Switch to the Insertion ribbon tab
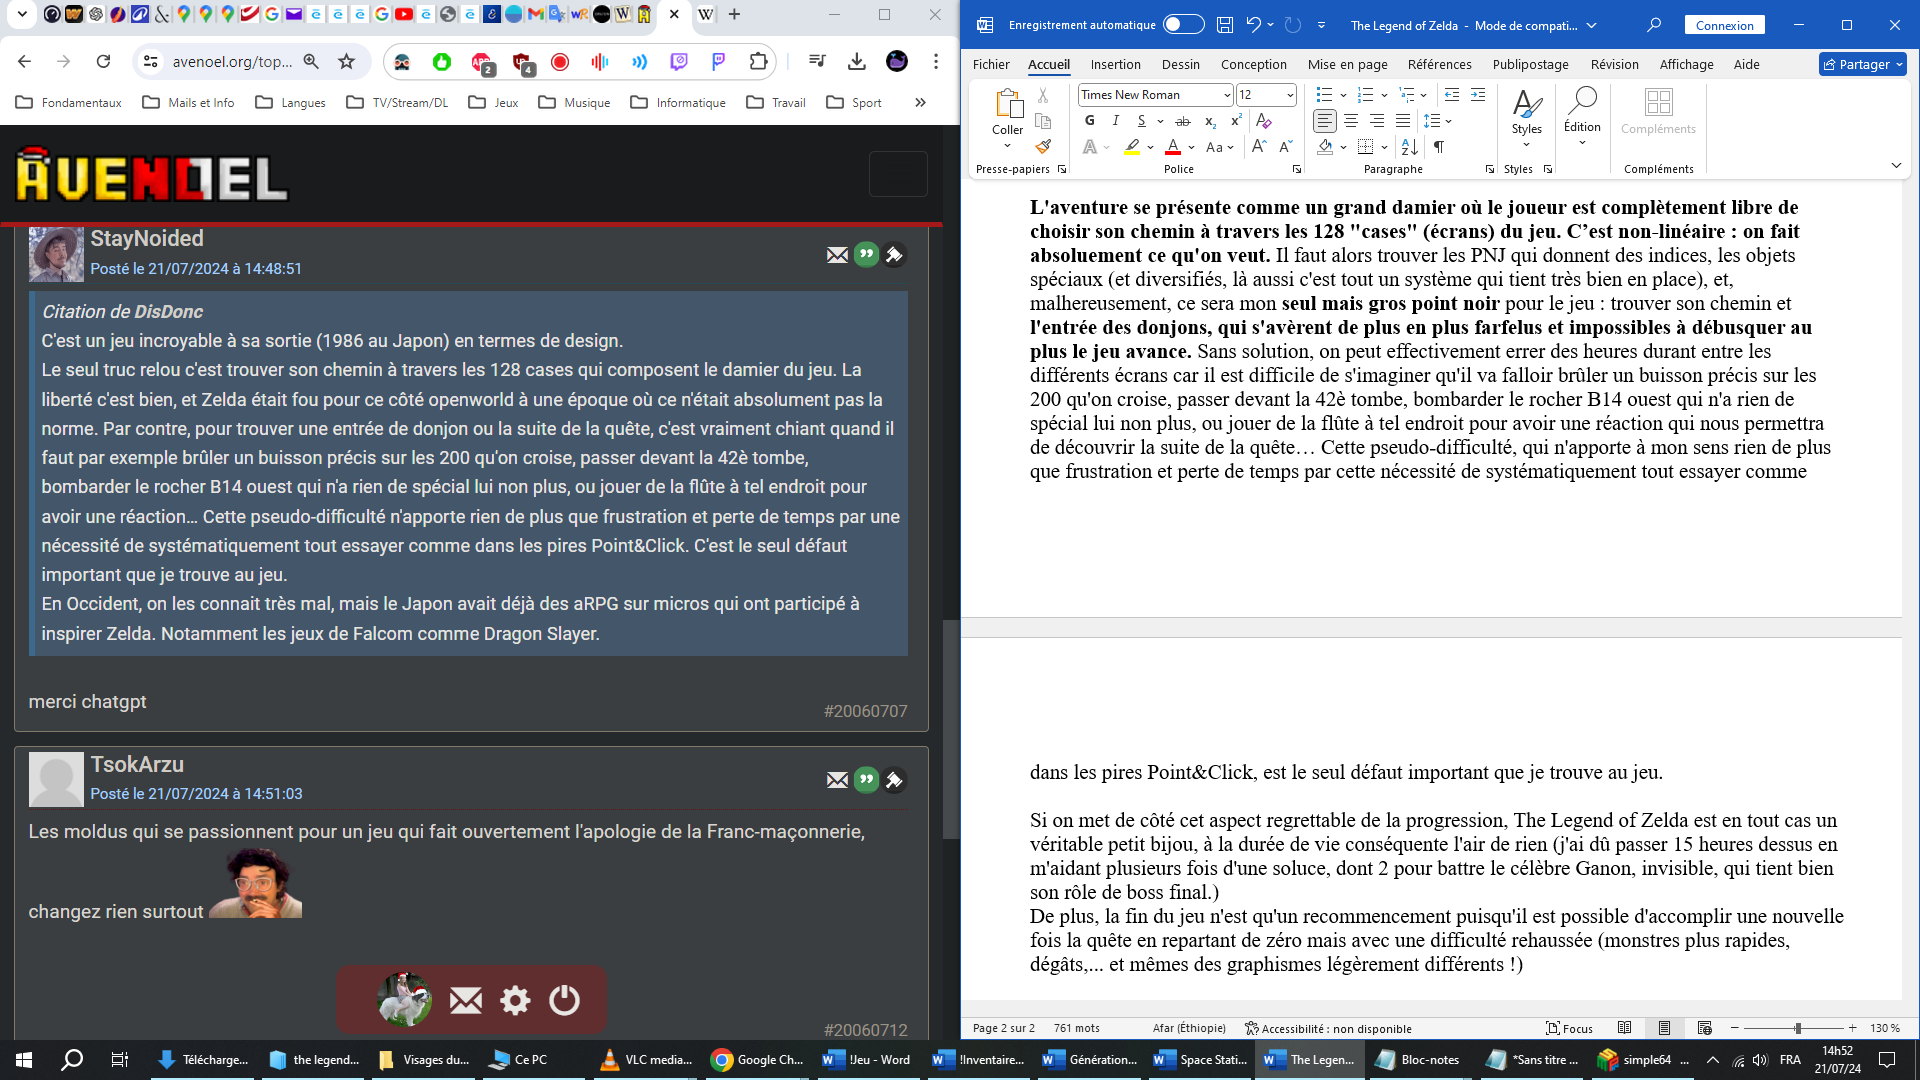Screen dimensions: 1920x1080 (1115, 64)
